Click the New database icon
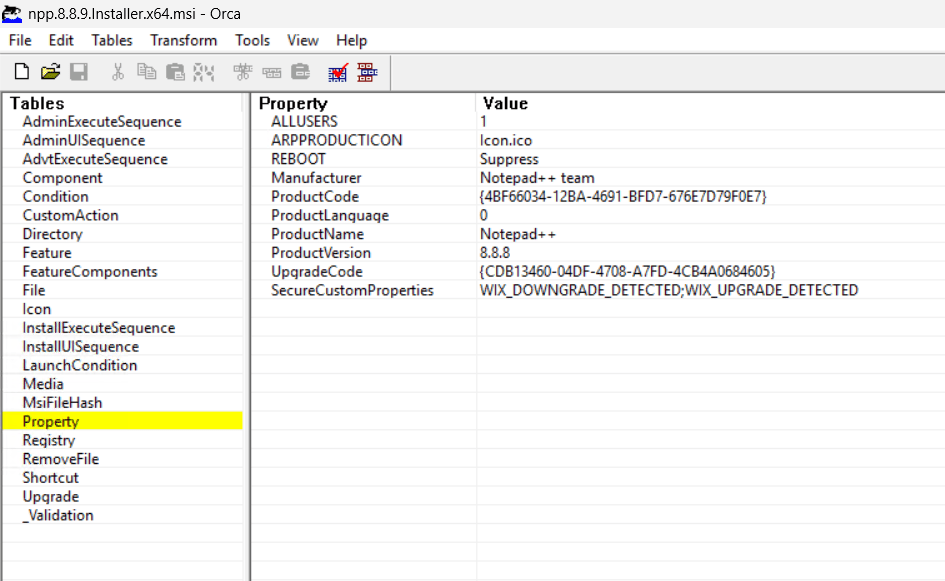The height and width of the screenshot is (581, 945). [x=21, y=71]
